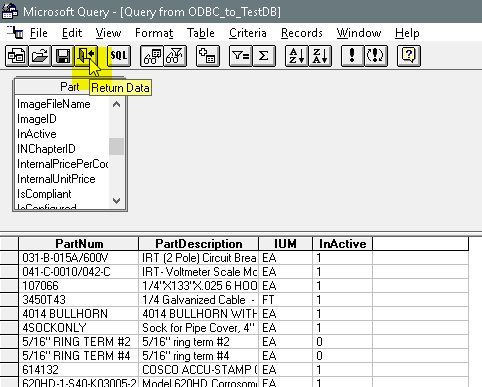Toggle Show/Hide Tables icon
482x387 pixels.
152,56
